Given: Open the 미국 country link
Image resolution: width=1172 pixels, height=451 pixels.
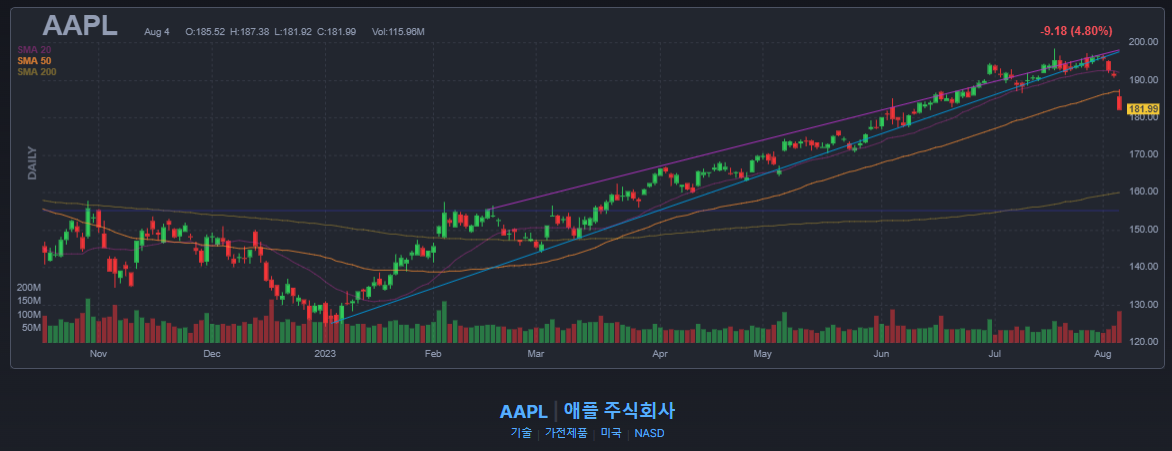Looking at the screenshot, I should click(x=611, y=433).
